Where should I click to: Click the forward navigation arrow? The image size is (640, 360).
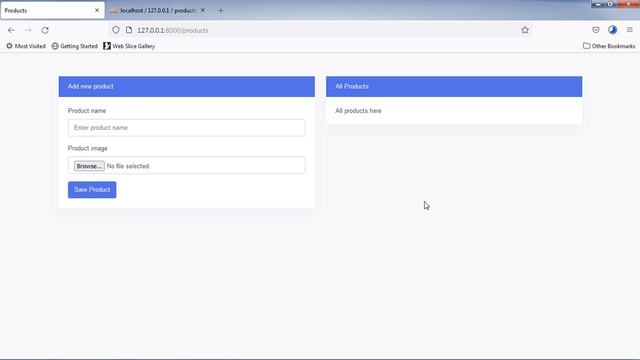tap(28, 30)
